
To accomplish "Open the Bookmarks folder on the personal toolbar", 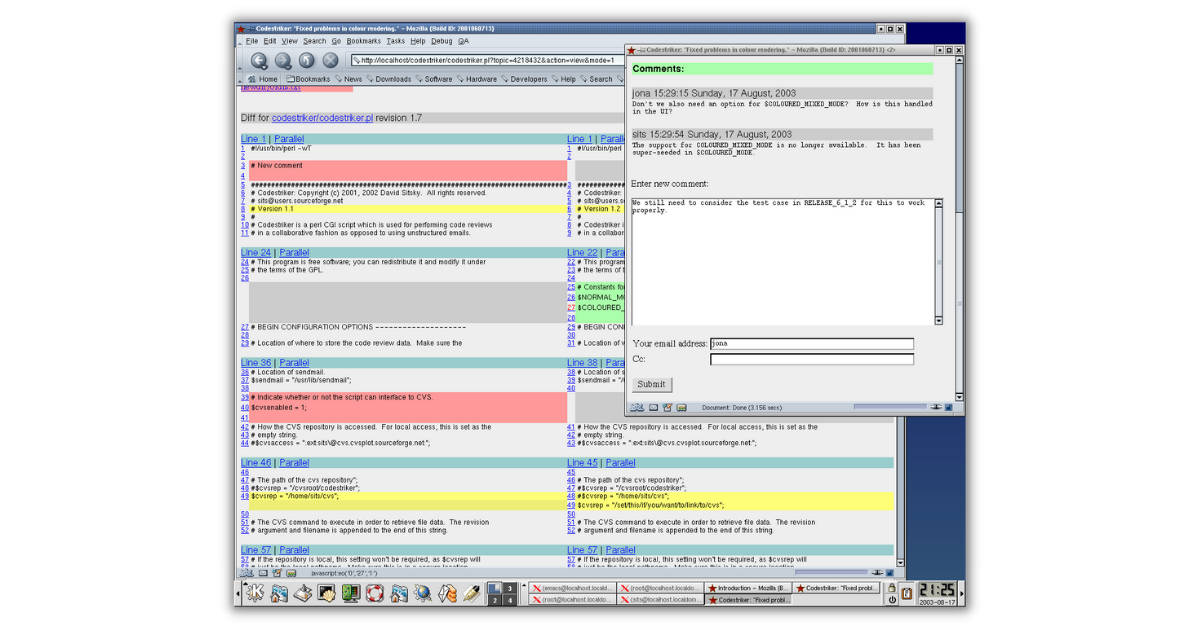I will (307, 78).
